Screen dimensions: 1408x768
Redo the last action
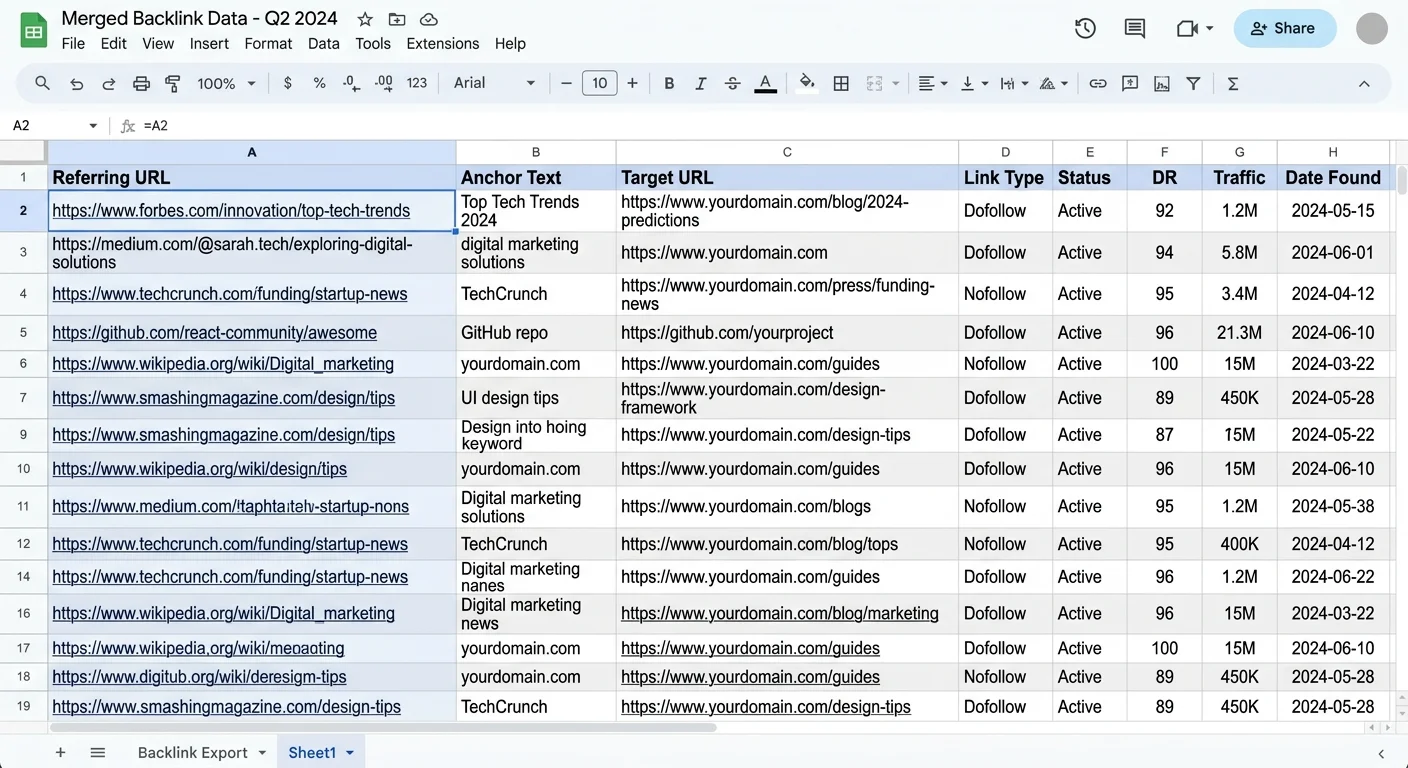click(x=109, y=84)
